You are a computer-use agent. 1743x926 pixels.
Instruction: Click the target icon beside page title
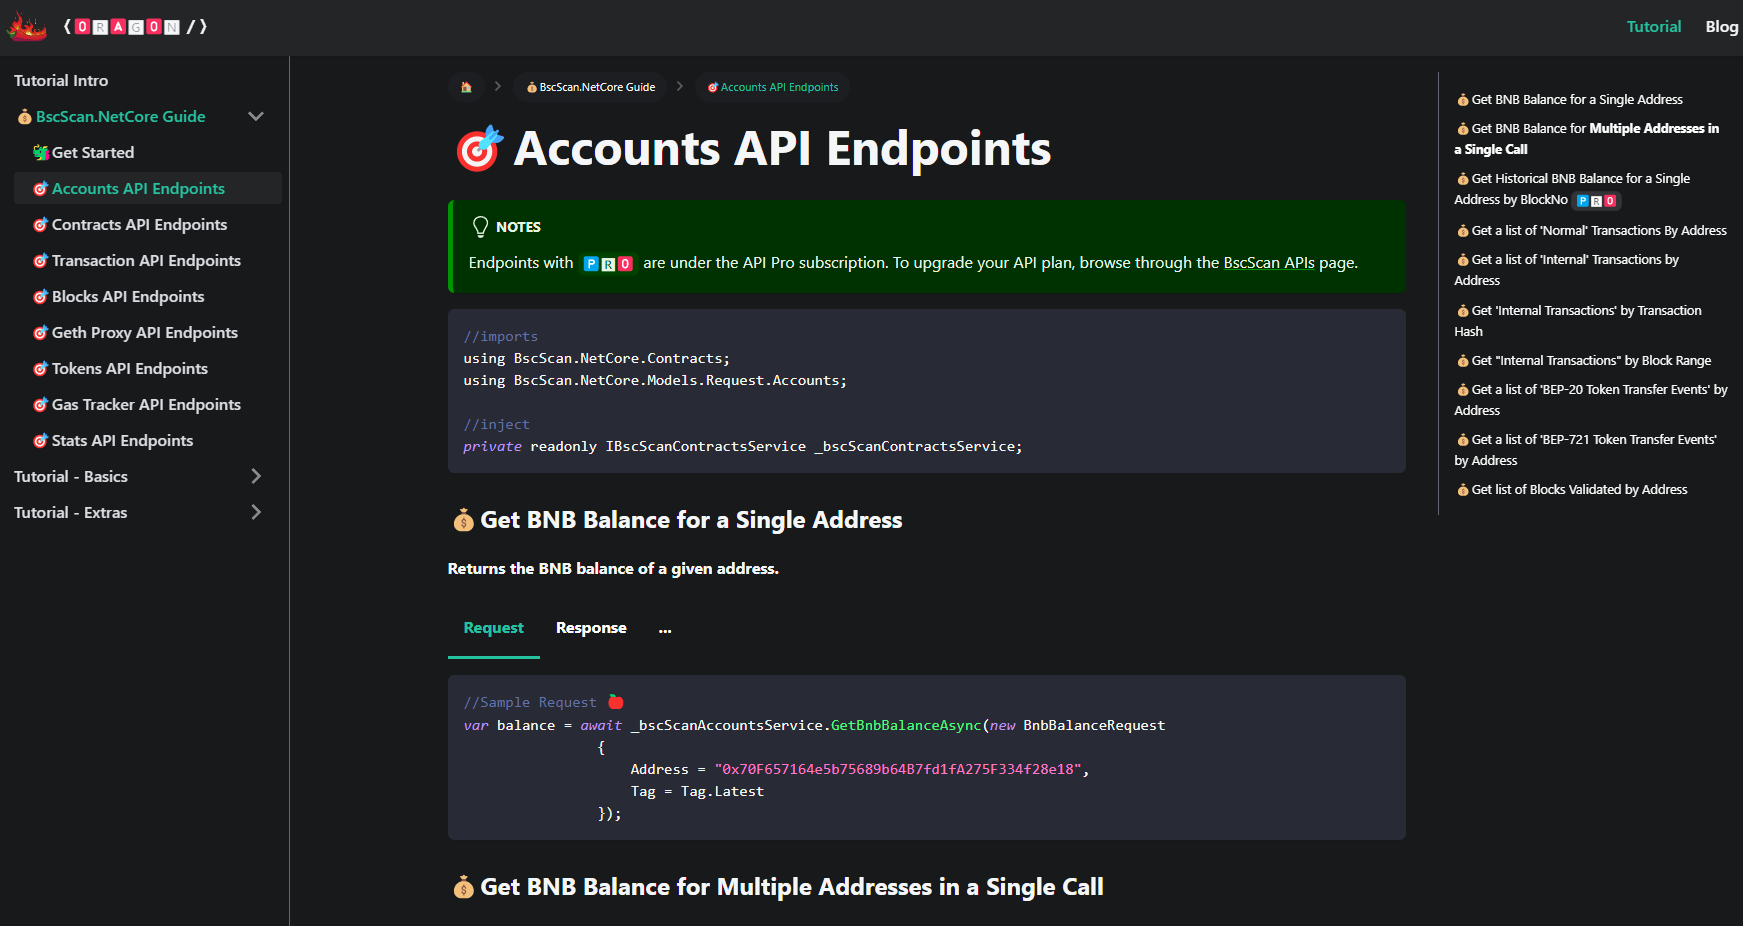[x=479, y=149]
